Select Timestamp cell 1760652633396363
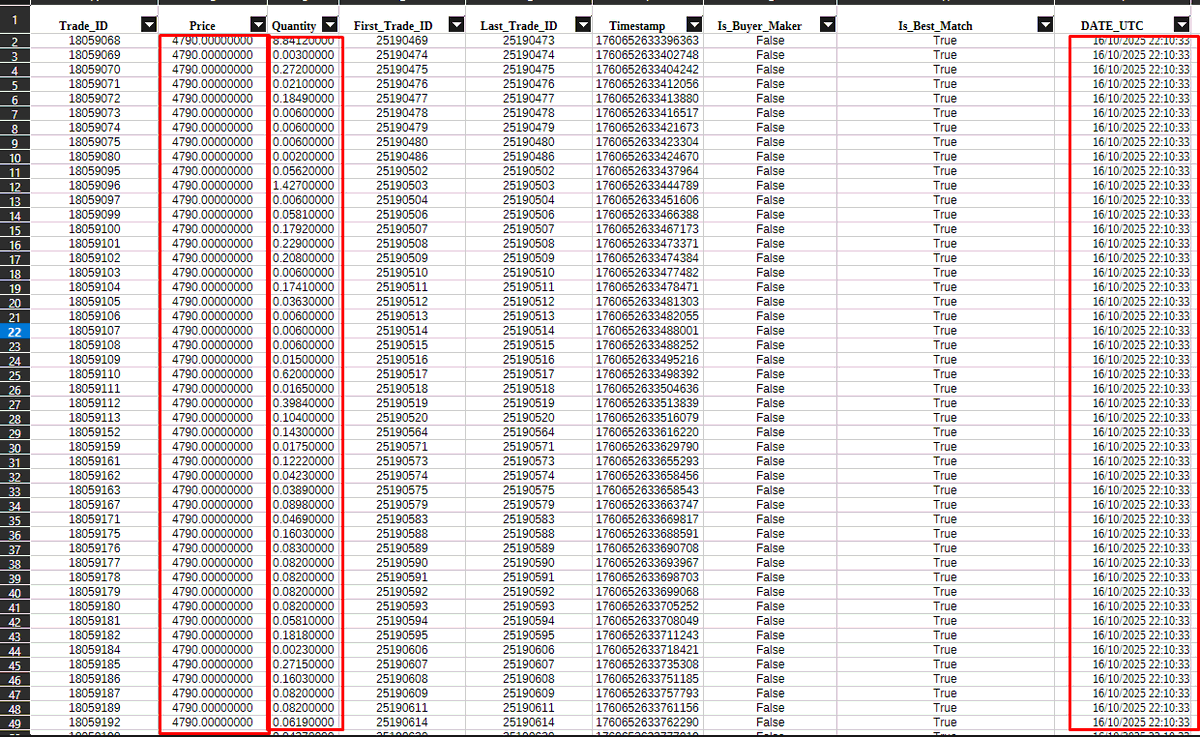This screenshot has width=1200, height=737. 647,40
